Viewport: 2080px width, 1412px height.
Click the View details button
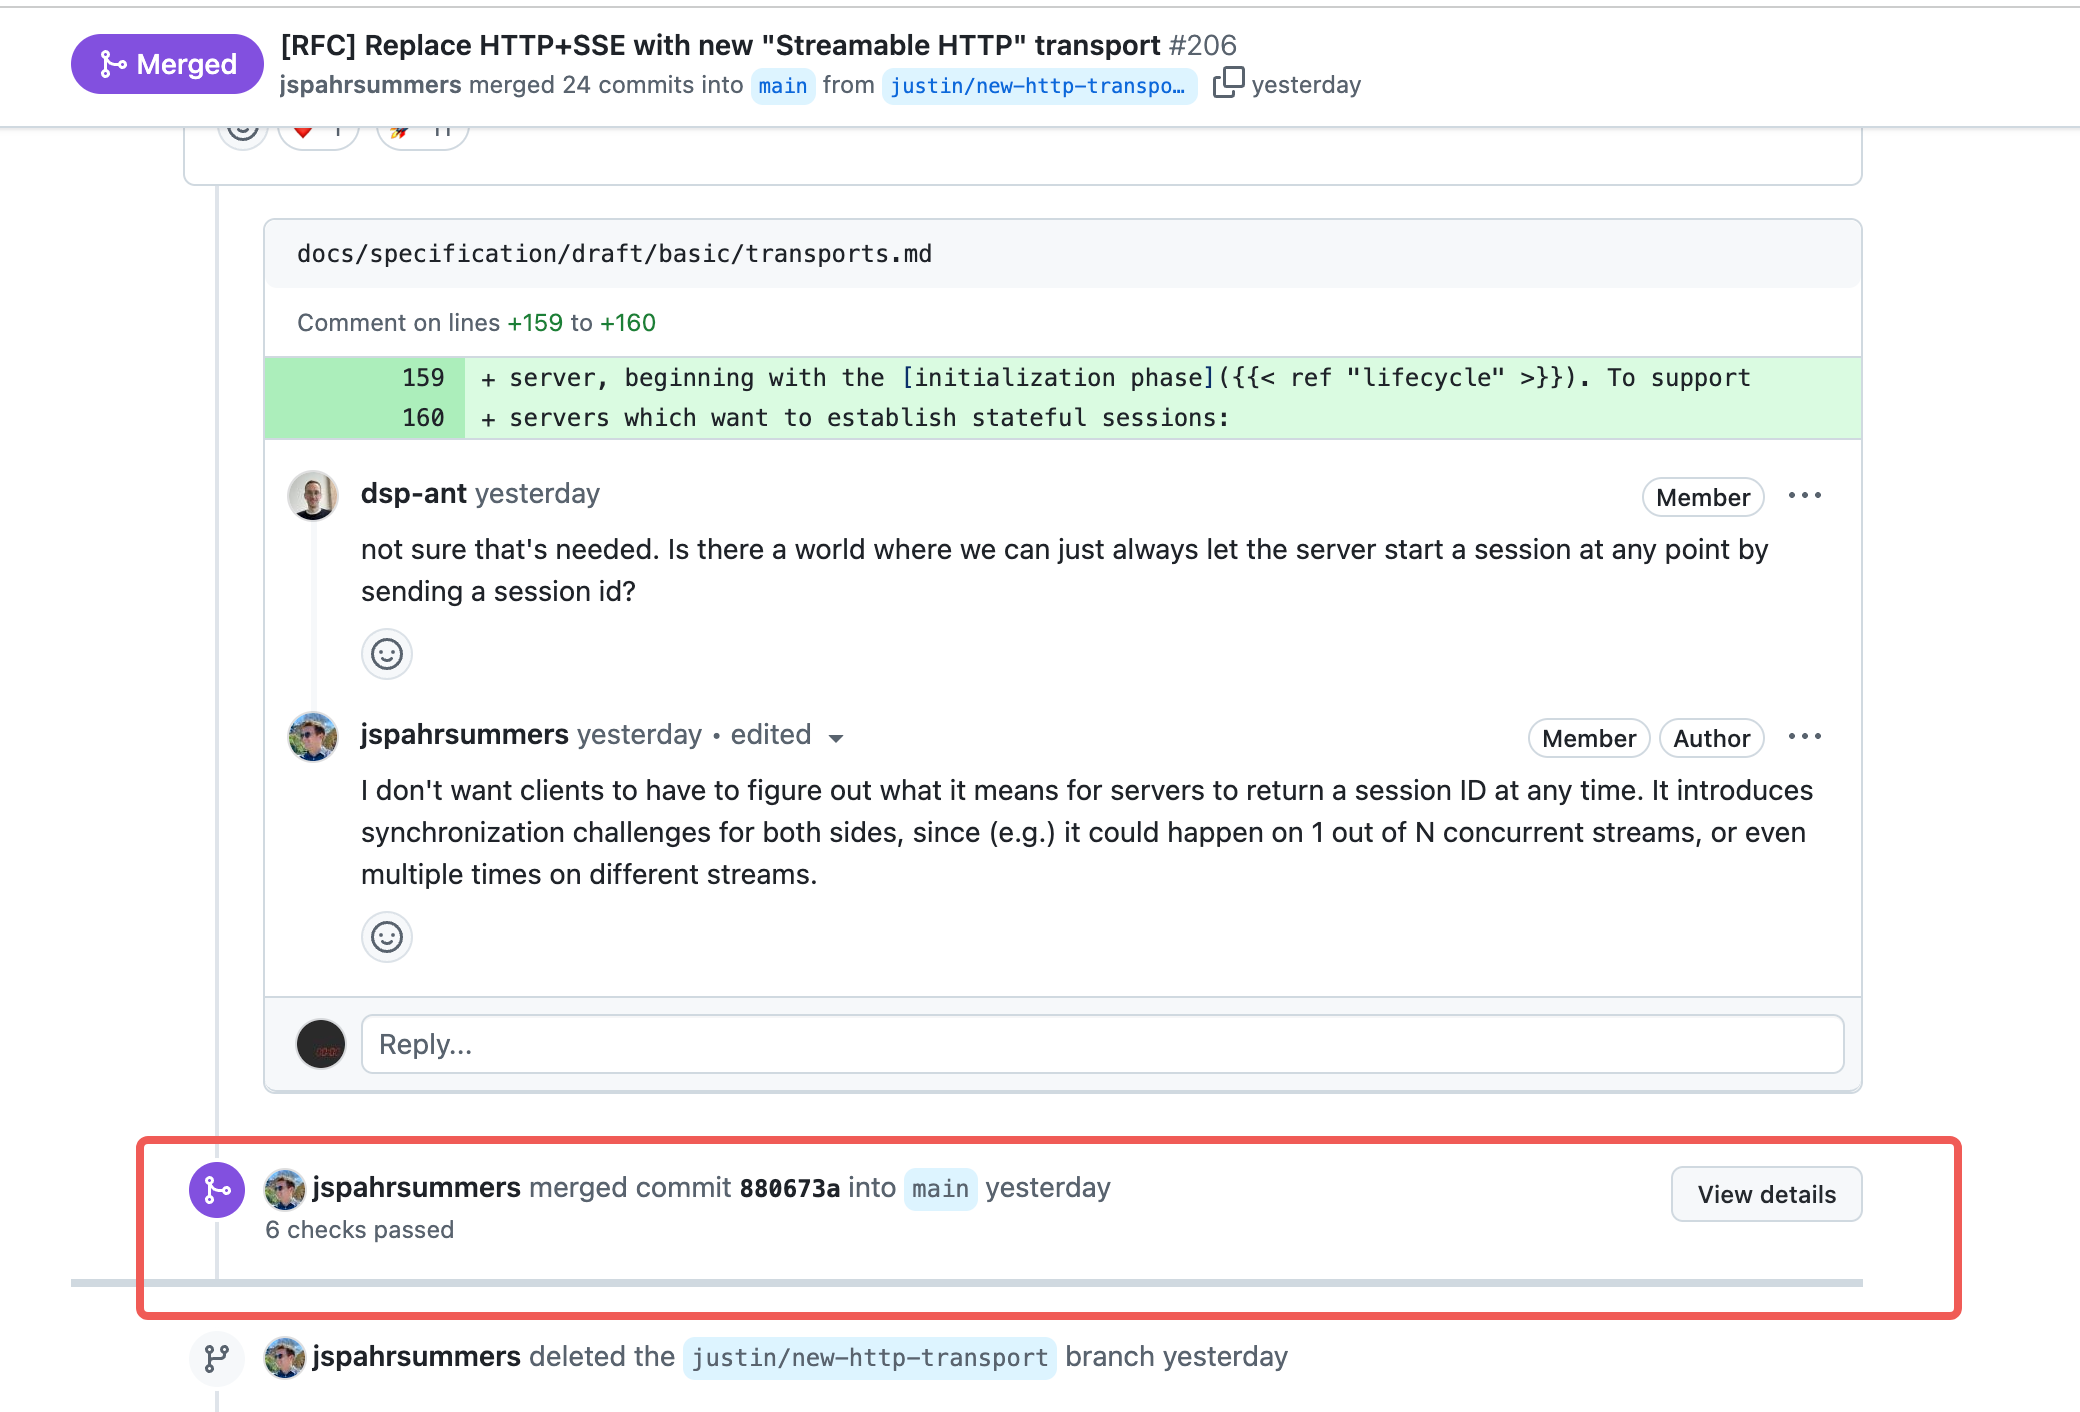pyautogui.click(x=1766, y=1194)
